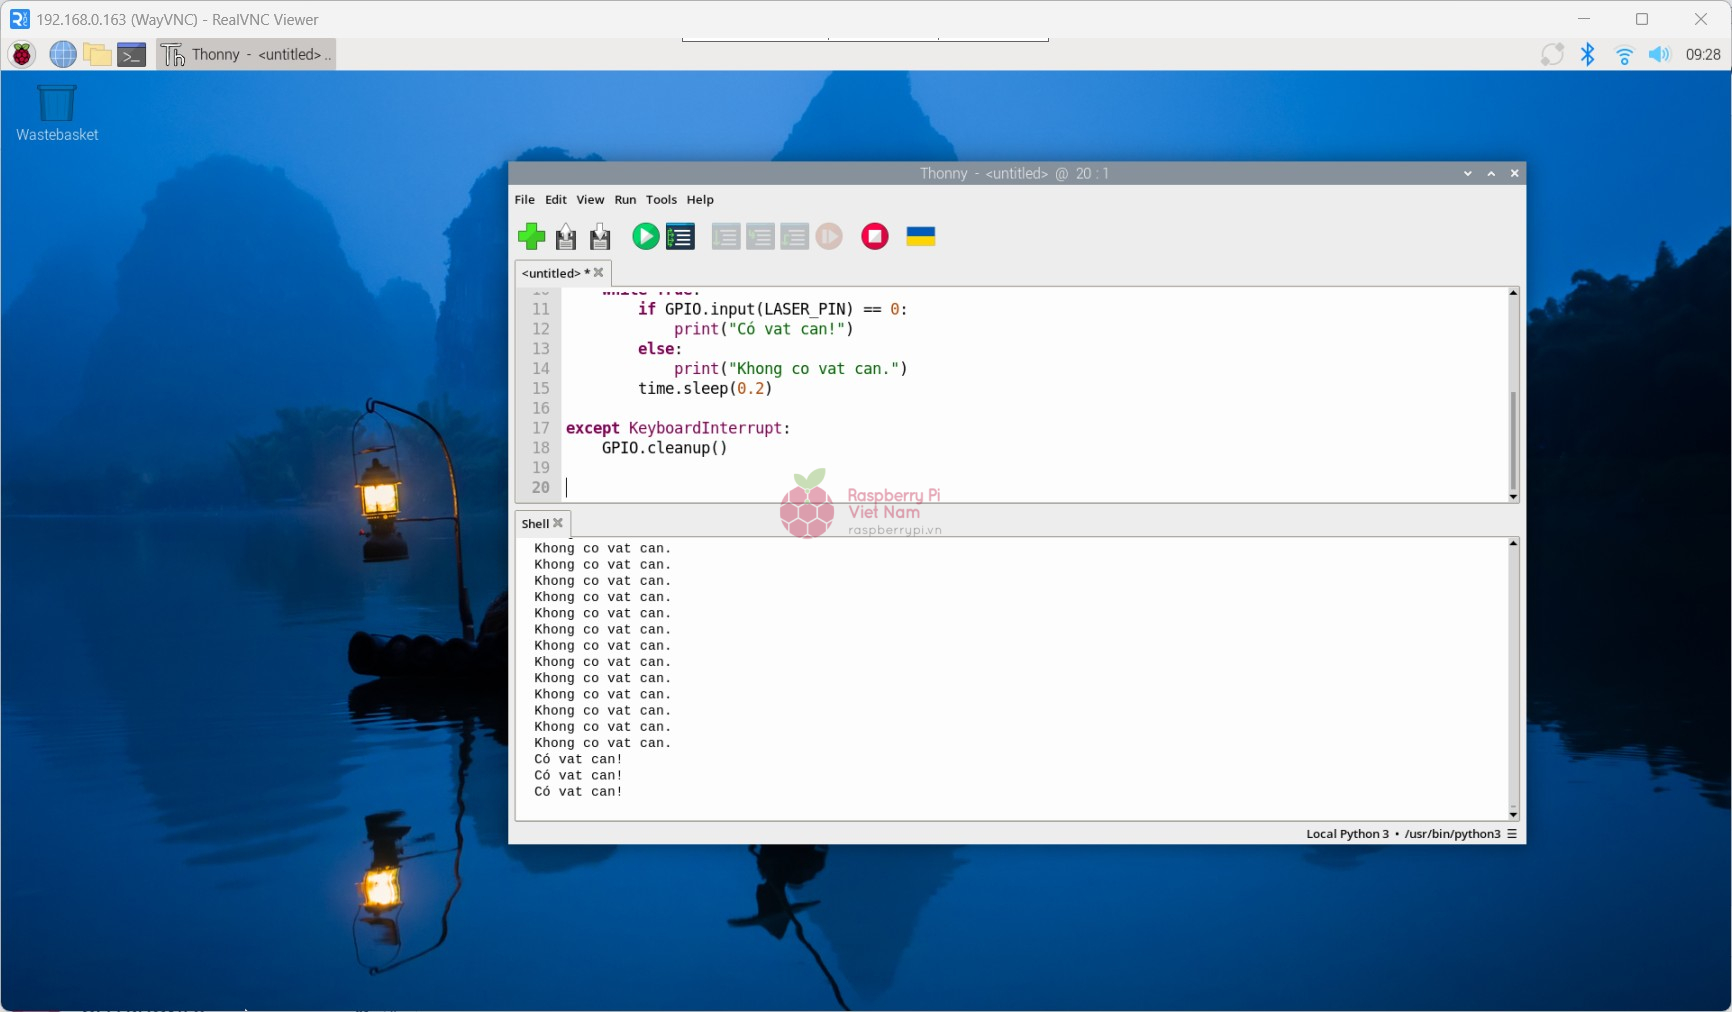
Task: Click the Save file icon in toolbar
Action: click(x=600, y=237)
